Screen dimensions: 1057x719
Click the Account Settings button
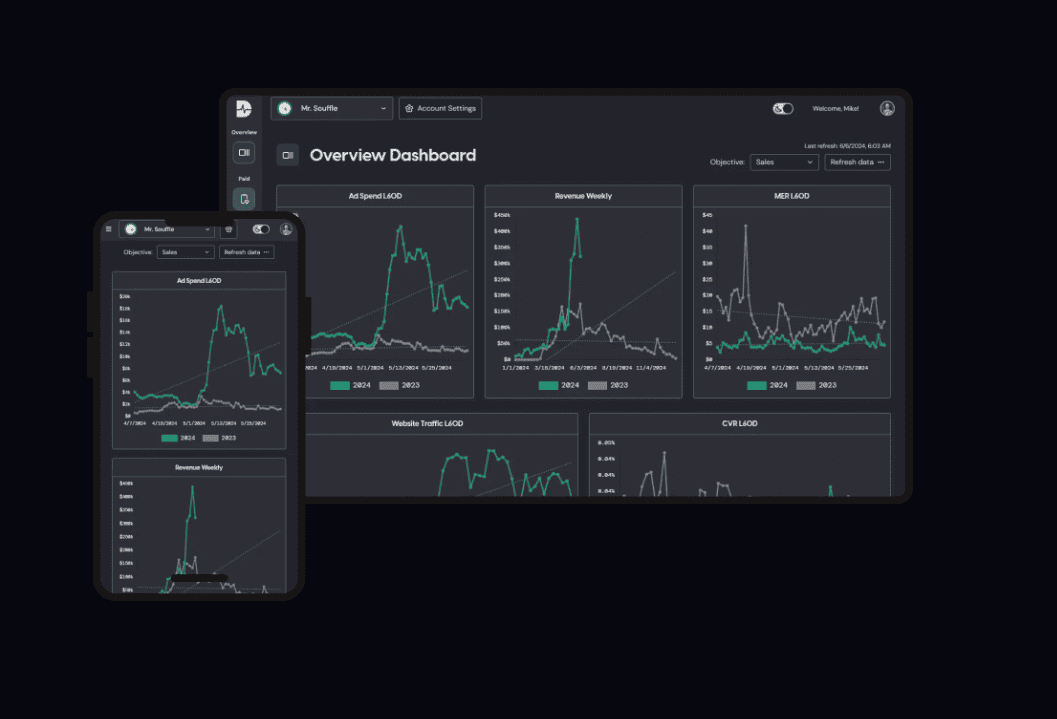pos(440,108)
